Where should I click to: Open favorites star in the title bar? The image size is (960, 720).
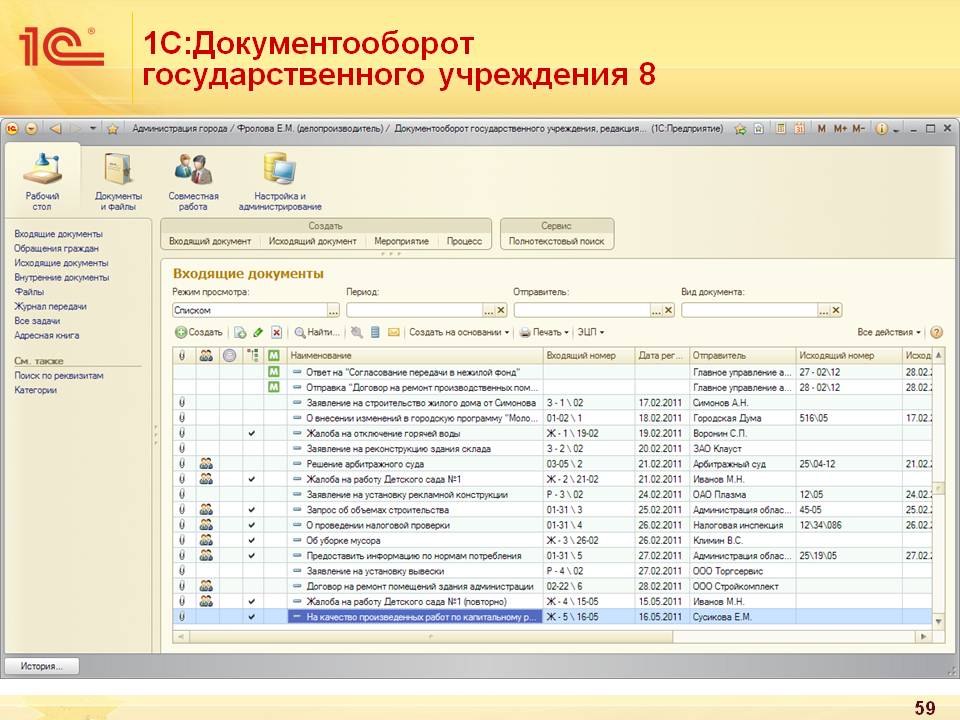pyautogui.click(x=112, y=129)
